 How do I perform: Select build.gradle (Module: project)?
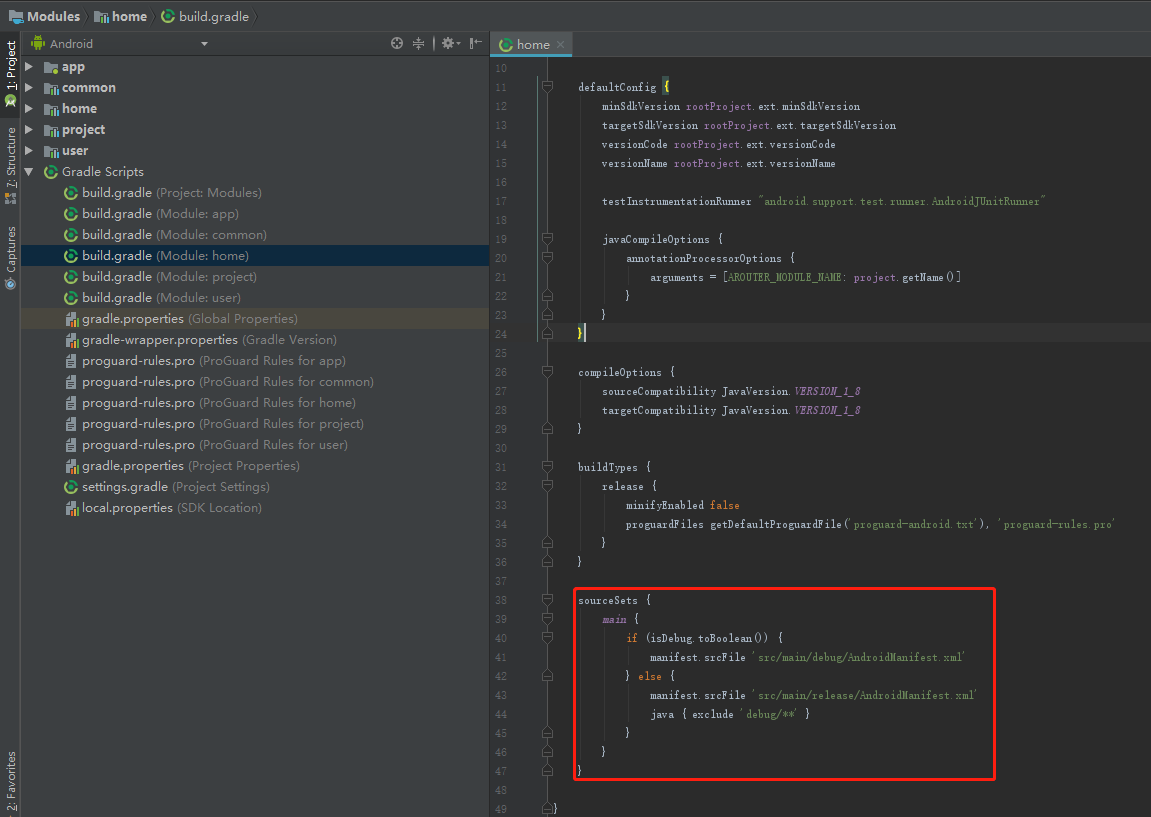click(x=146, y=276)
